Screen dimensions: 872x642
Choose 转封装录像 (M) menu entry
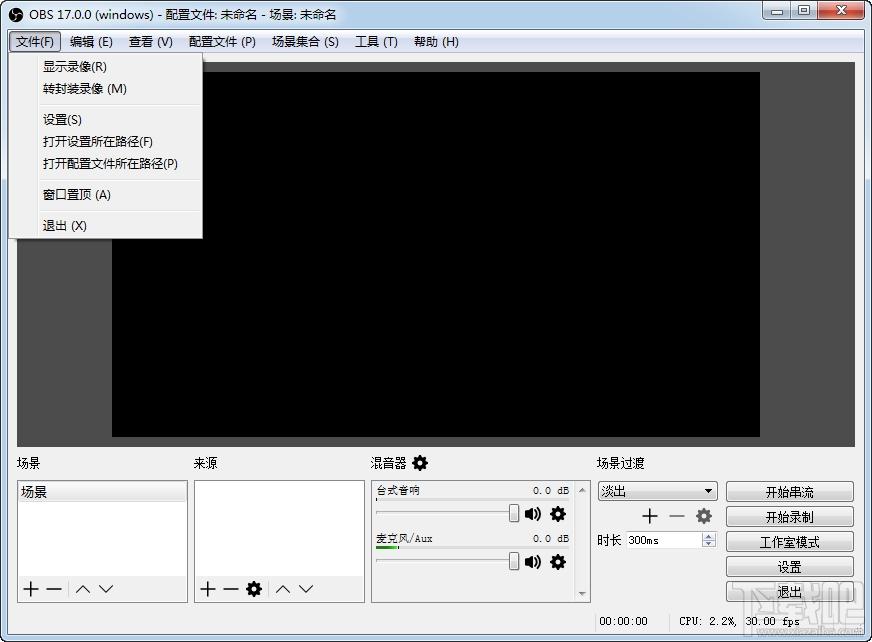[106, 89]
